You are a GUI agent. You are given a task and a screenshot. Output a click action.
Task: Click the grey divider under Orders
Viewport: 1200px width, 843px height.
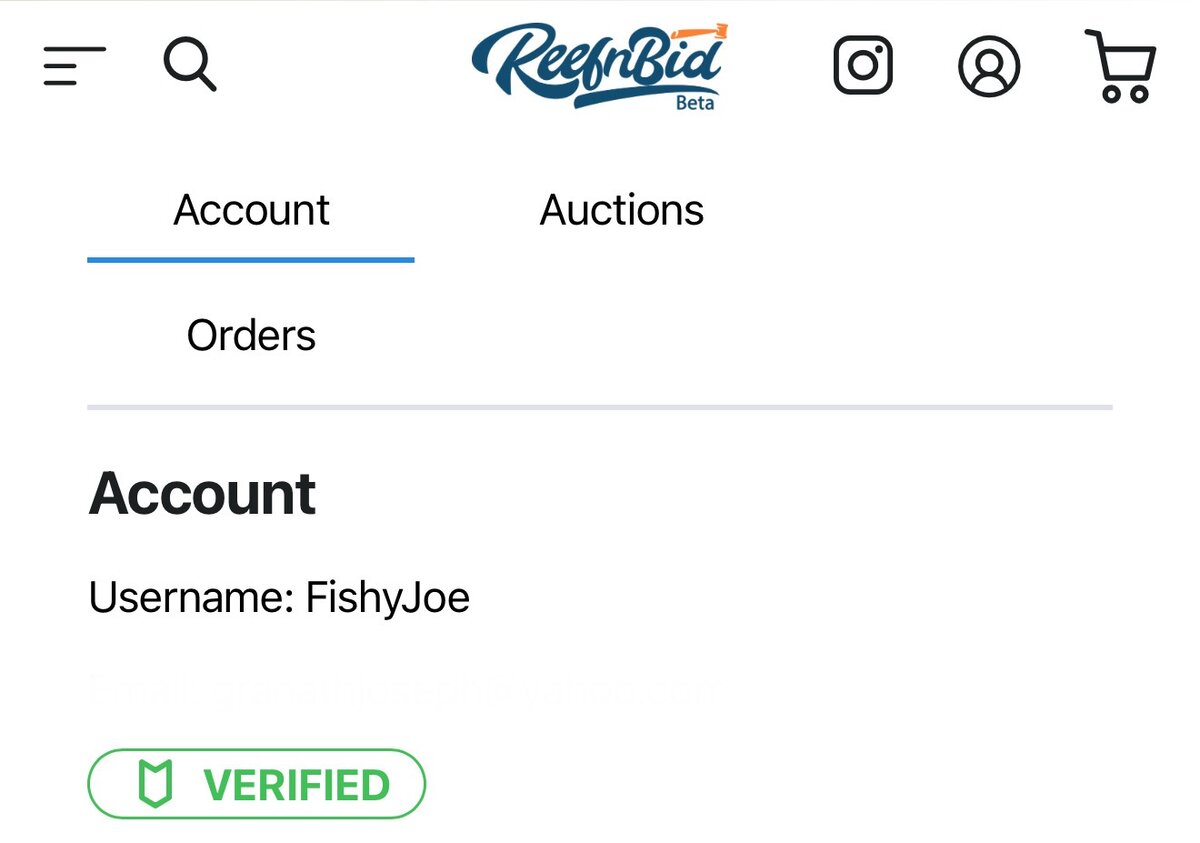pyautogui.click(x=600, y=407)
